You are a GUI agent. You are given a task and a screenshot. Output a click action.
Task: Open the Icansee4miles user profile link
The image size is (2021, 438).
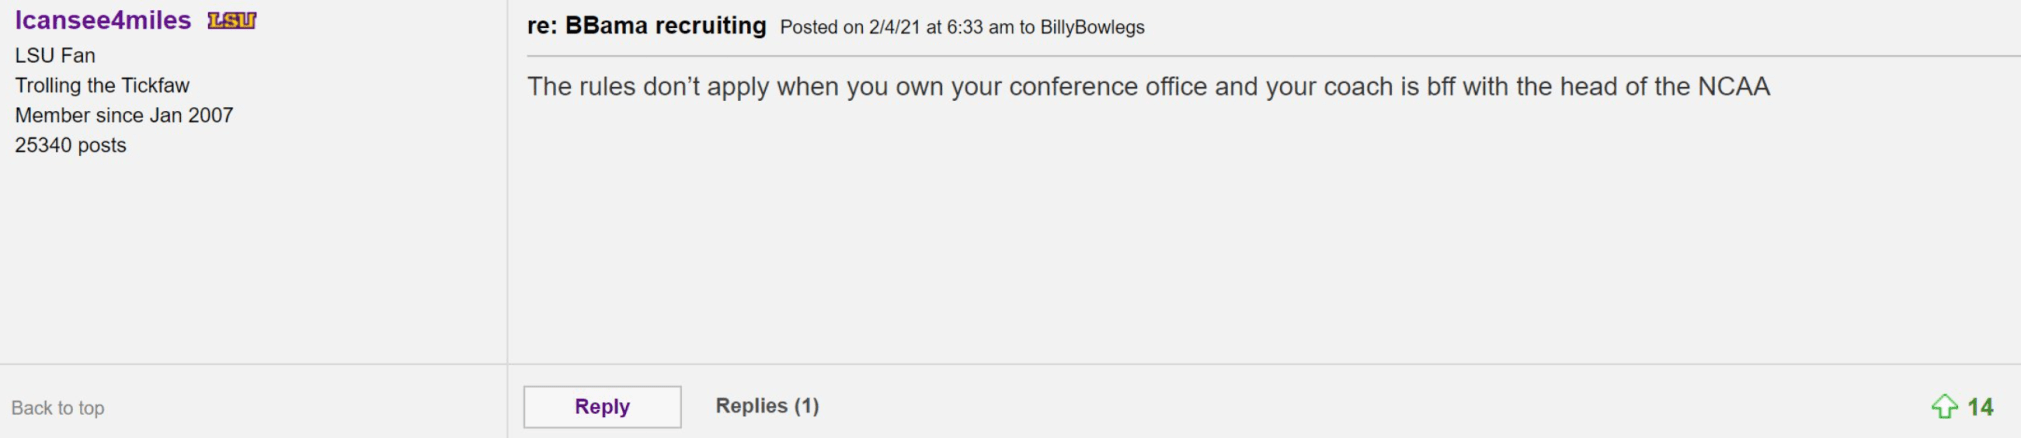coord(103,20)
